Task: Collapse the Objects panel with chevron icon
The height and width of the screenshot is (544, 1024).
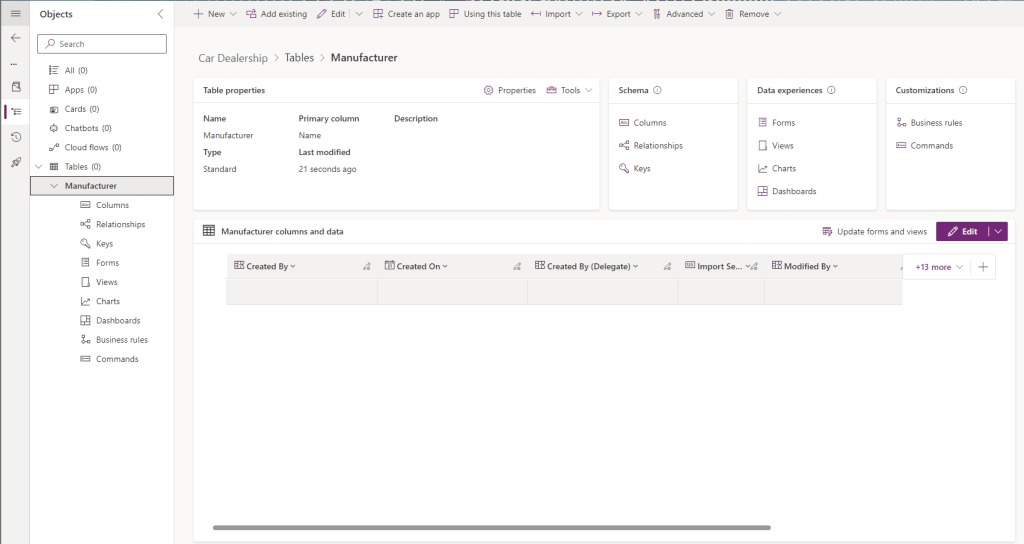Action: 161,14
